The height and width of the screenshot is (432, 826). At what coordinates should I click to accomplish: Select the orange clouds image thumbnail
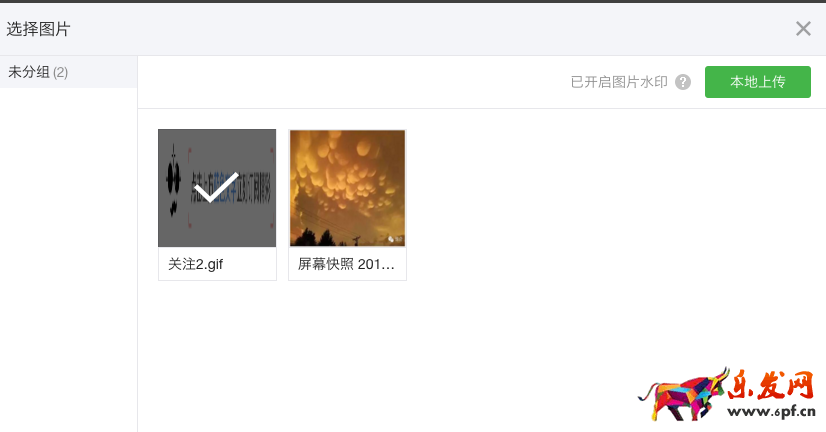tap(347, 188)
